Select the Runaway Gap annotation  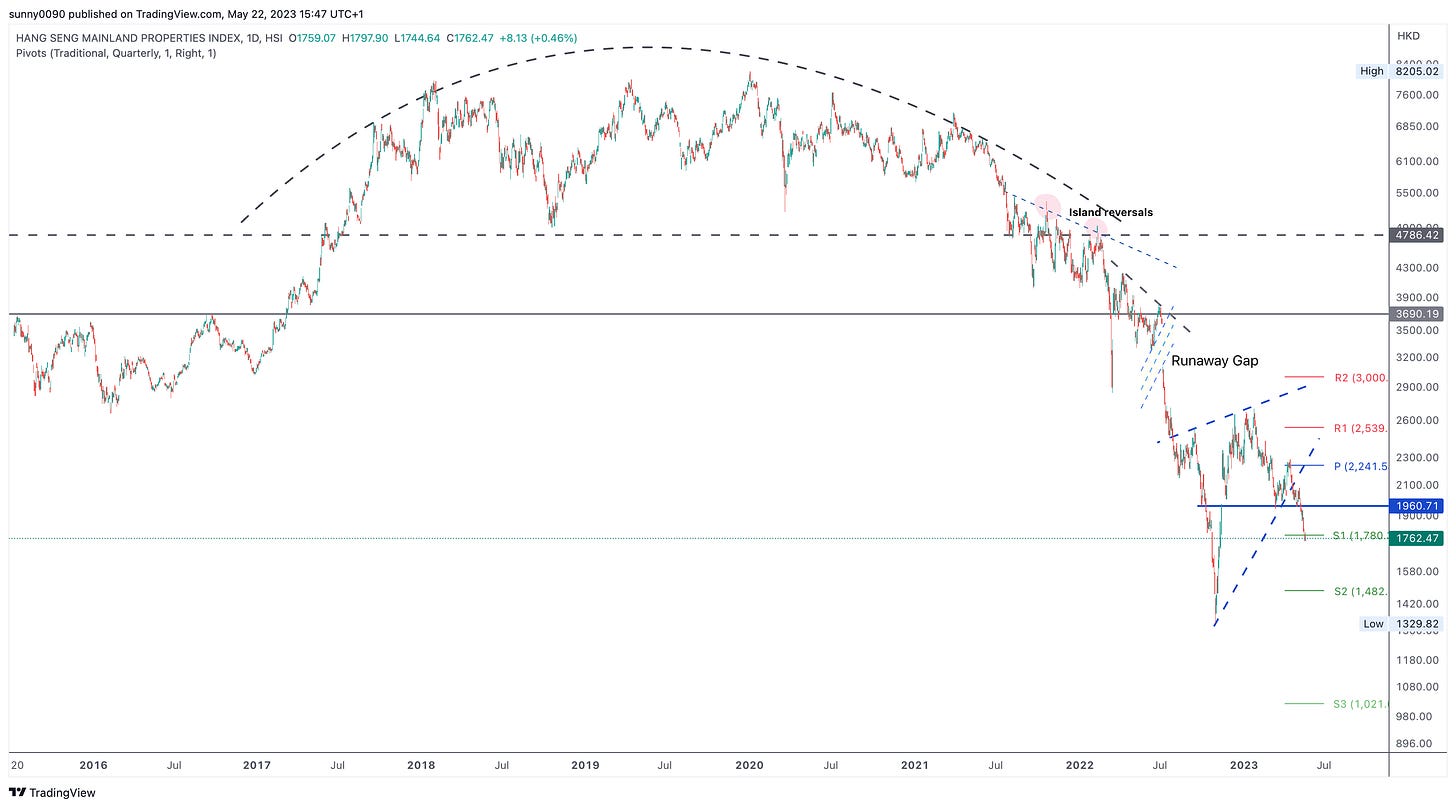pyautogui.click(x=1215, y=360)
